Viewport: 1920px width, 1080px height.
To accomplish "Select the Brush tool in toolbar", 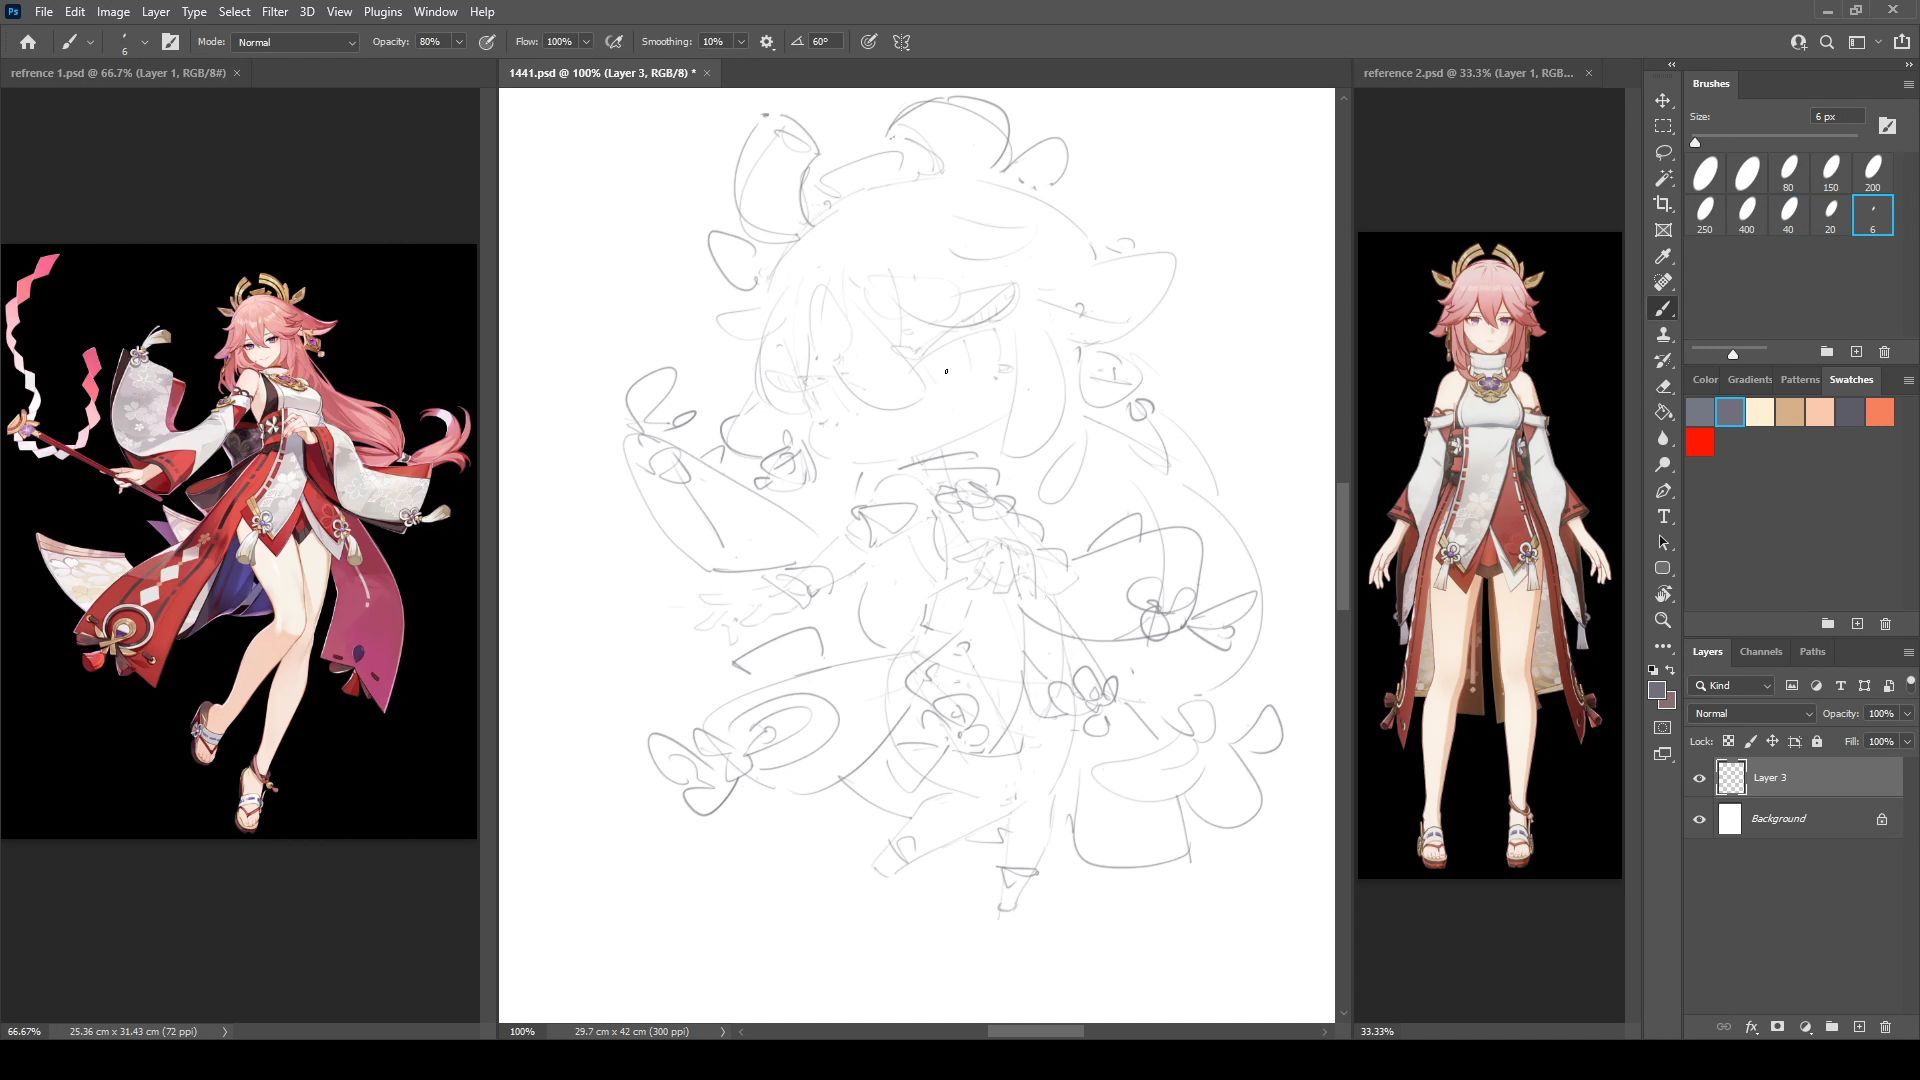I will 1663,309.
